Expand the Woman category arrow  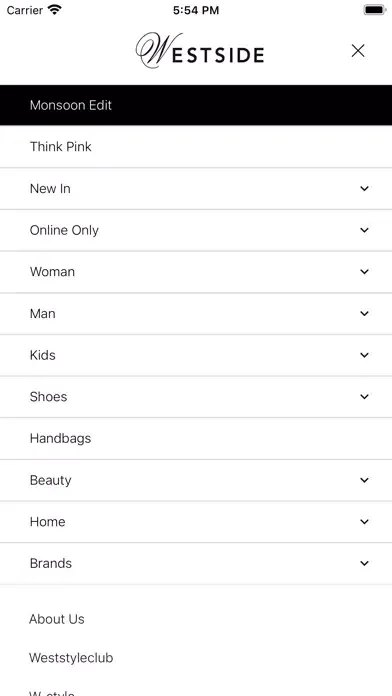click(x=364, y=272)
